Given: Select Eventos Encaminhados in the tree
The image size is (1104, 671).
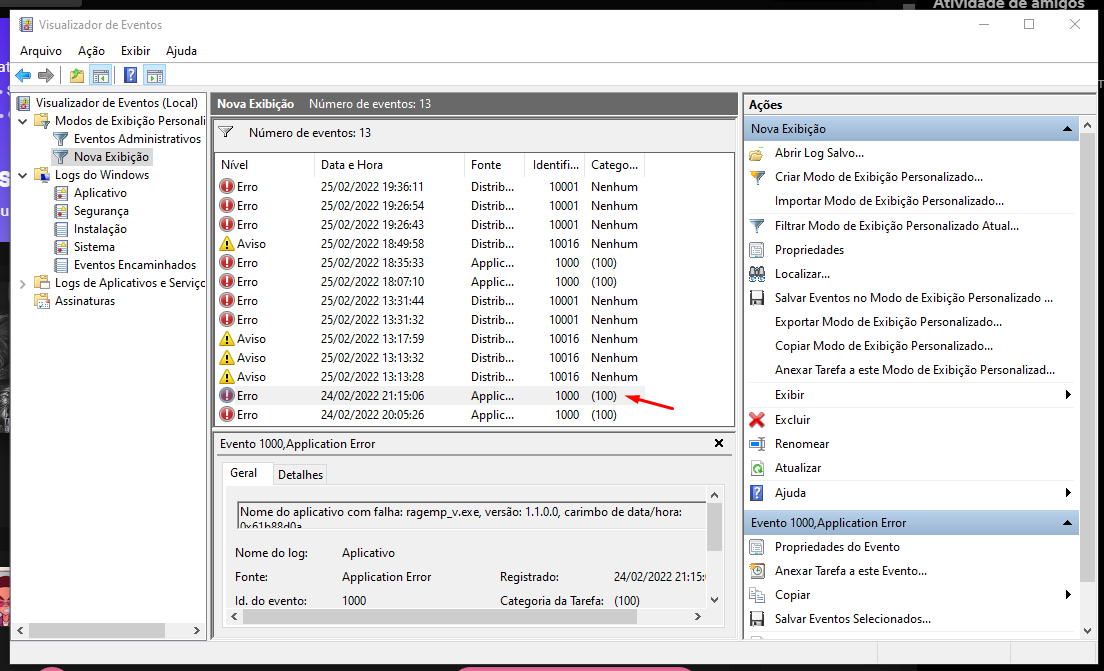Looking at the screenshot, I should (x=134, y=265).
